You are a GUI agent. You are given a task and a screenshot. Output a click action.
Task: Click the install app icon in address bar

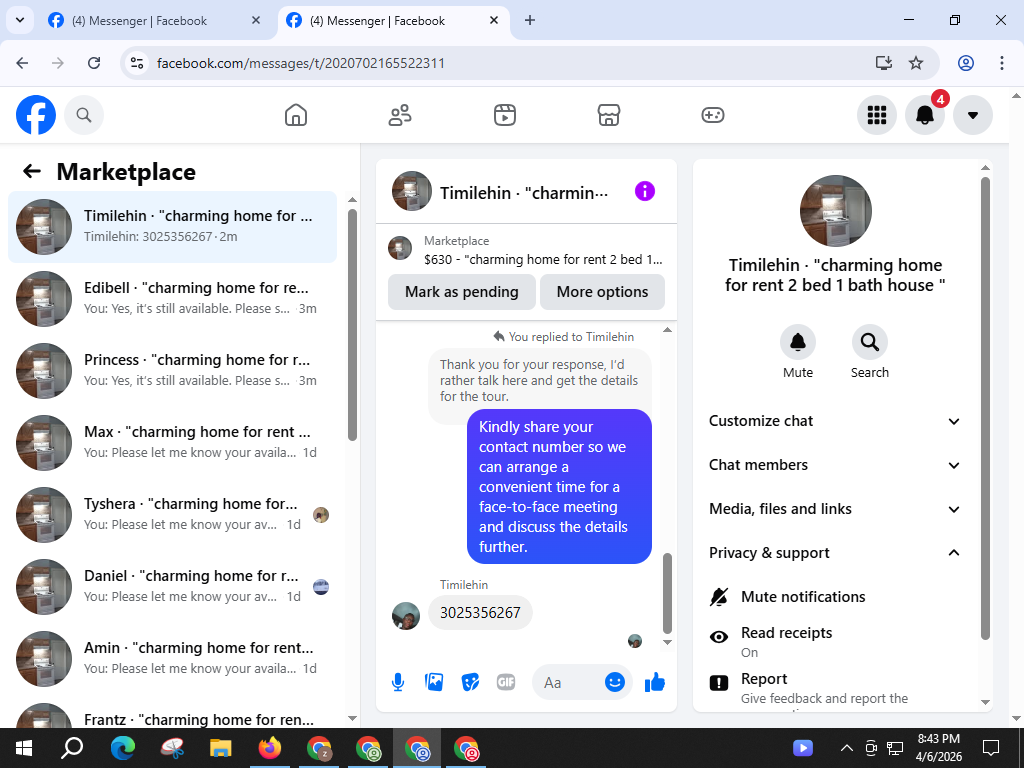coord(884,63)
